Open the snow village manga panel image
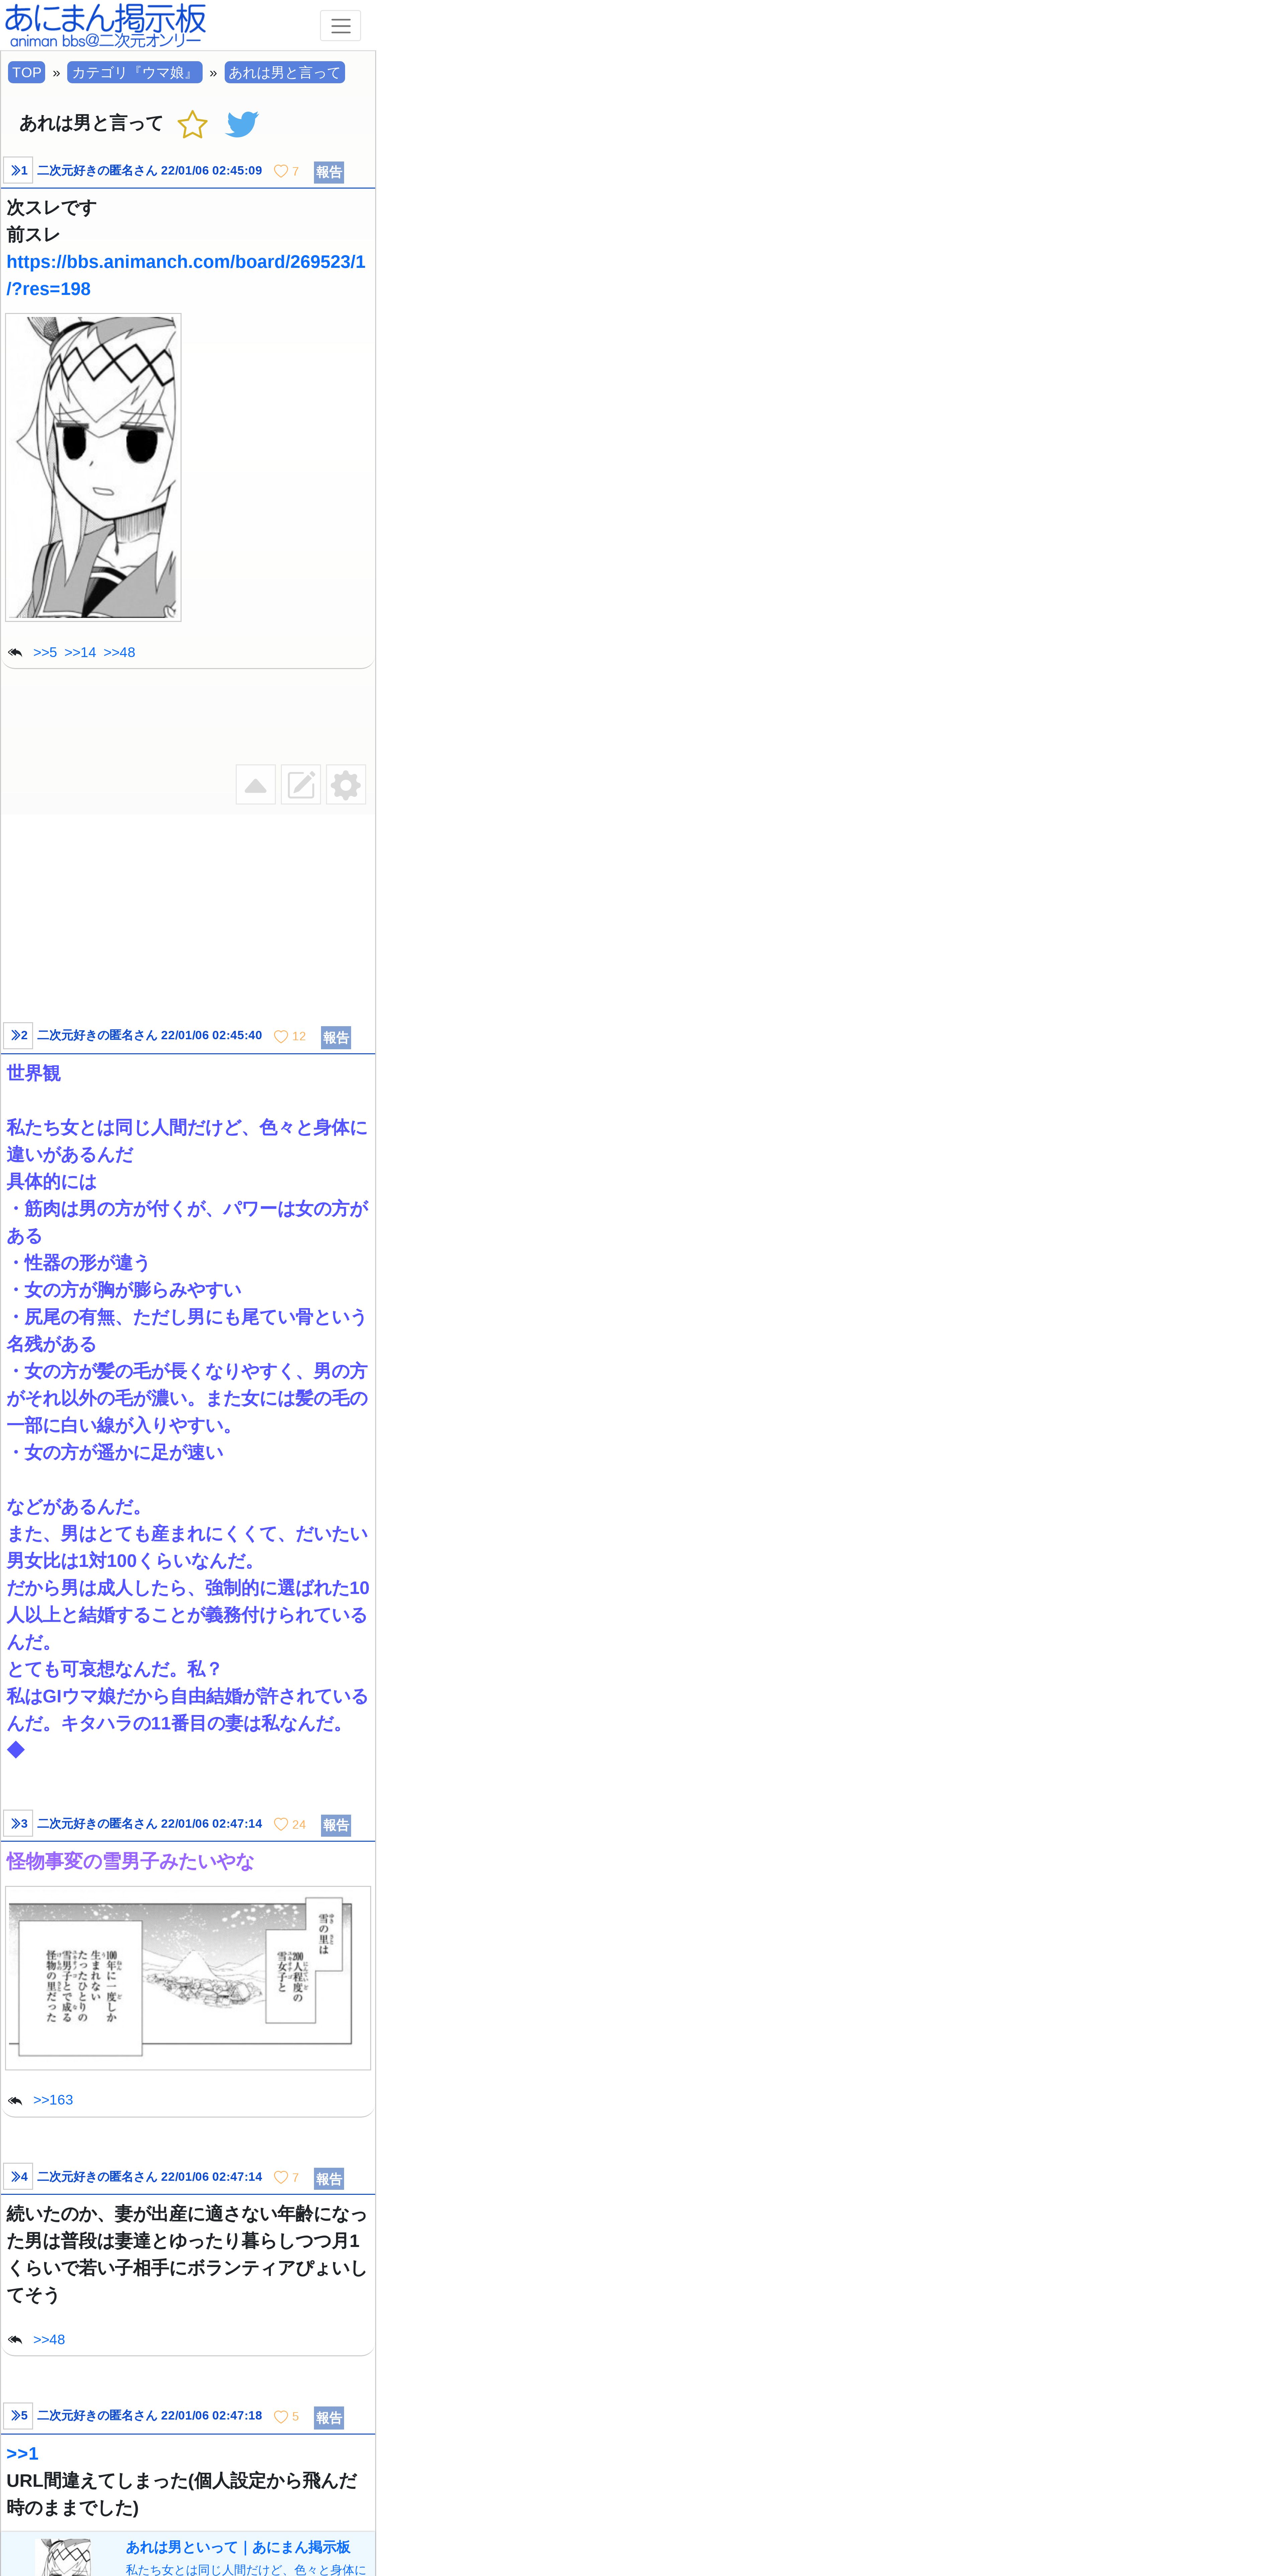 [188, 1978]
